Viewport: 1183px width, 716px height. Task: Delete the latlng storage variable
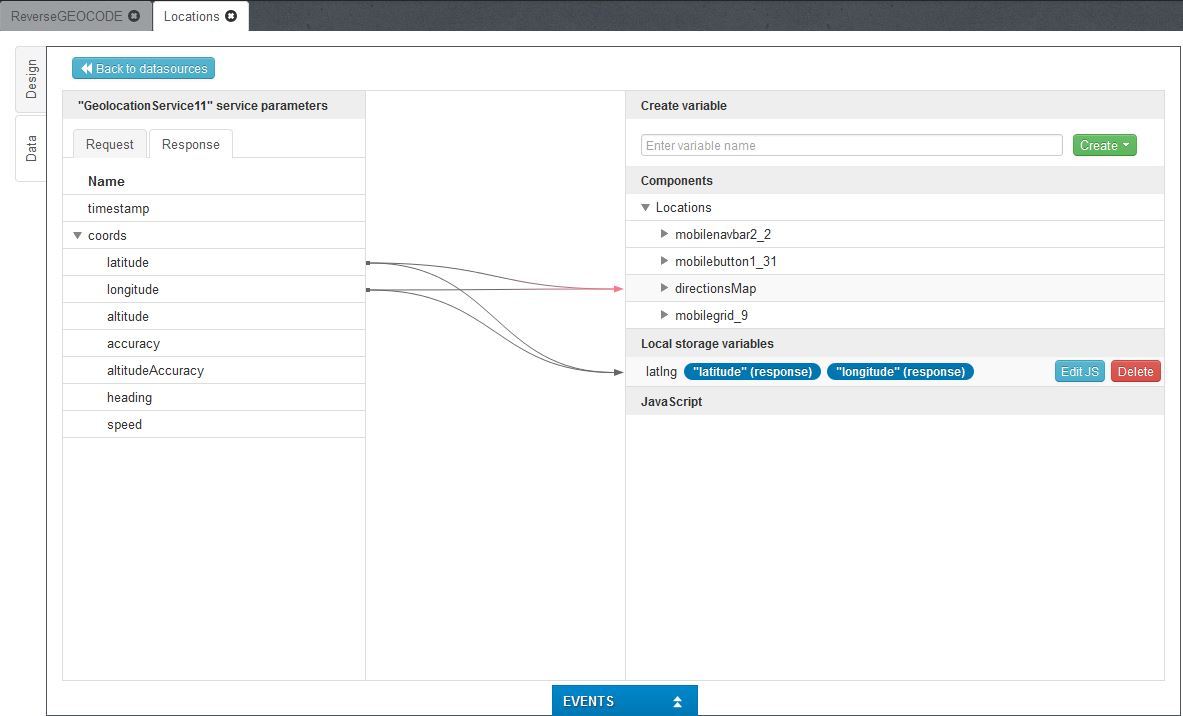(1135, 371)
